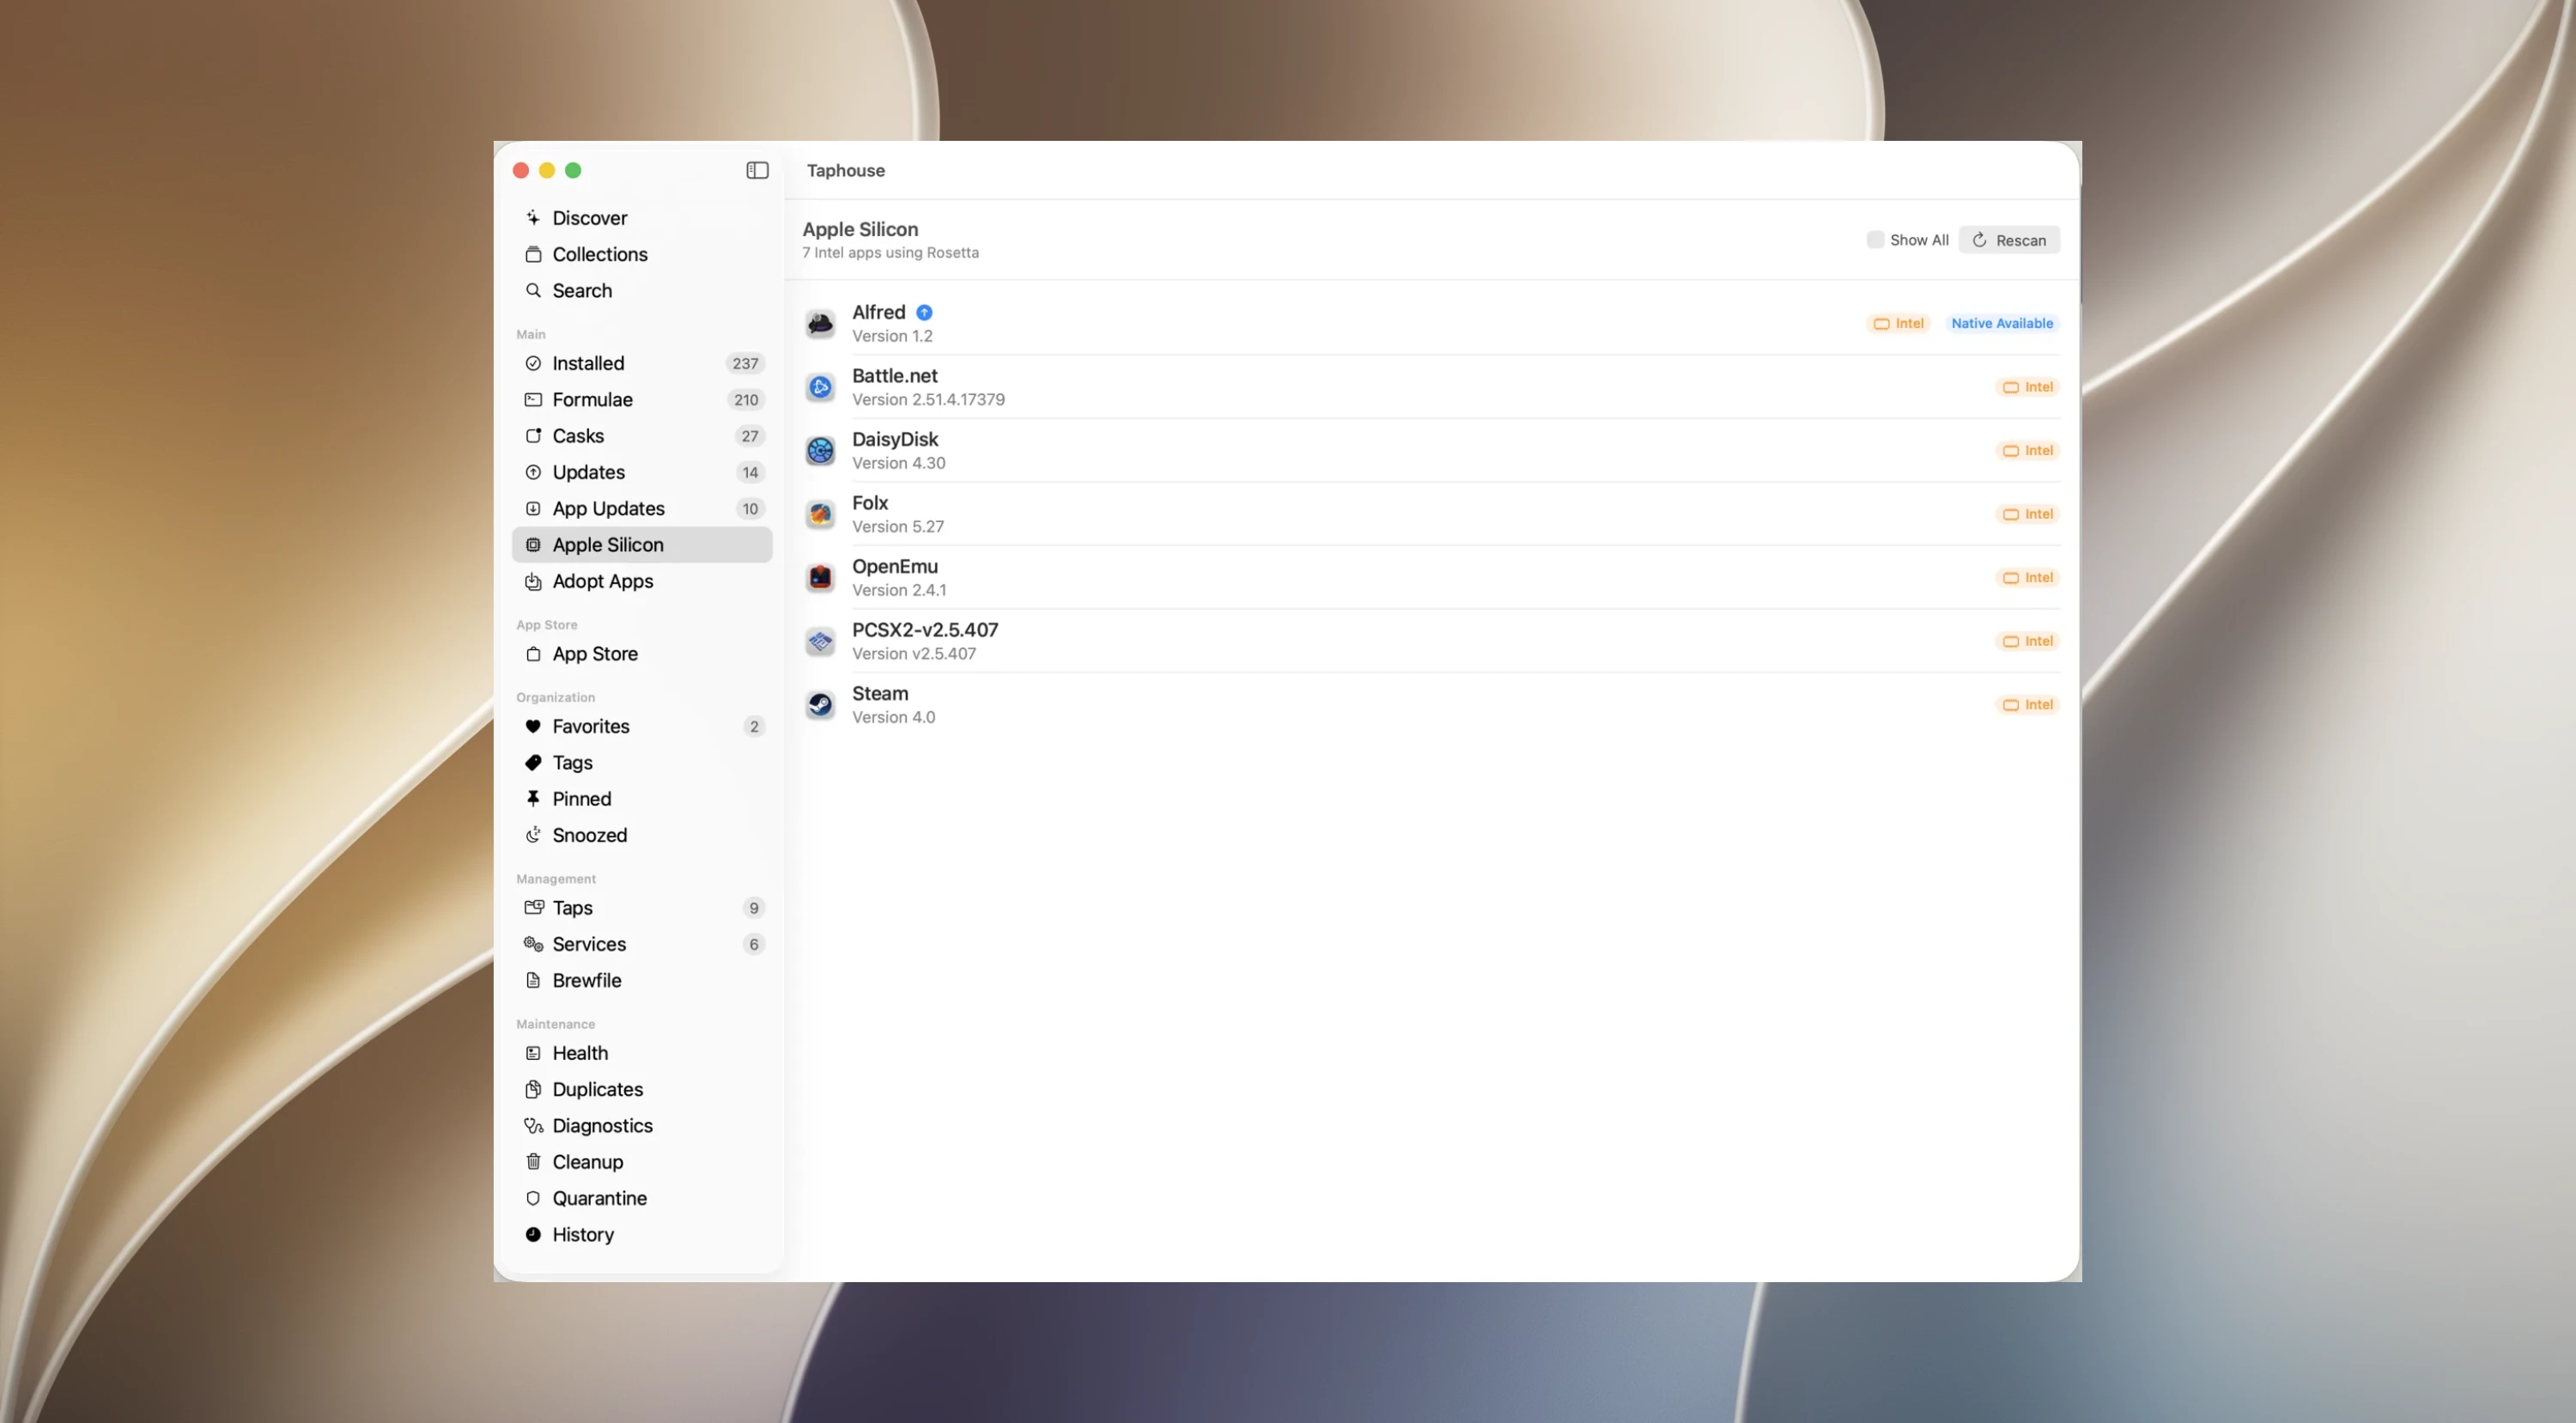
Task: Click the Intel badge on the Steam row
Action: (2027, 705)
